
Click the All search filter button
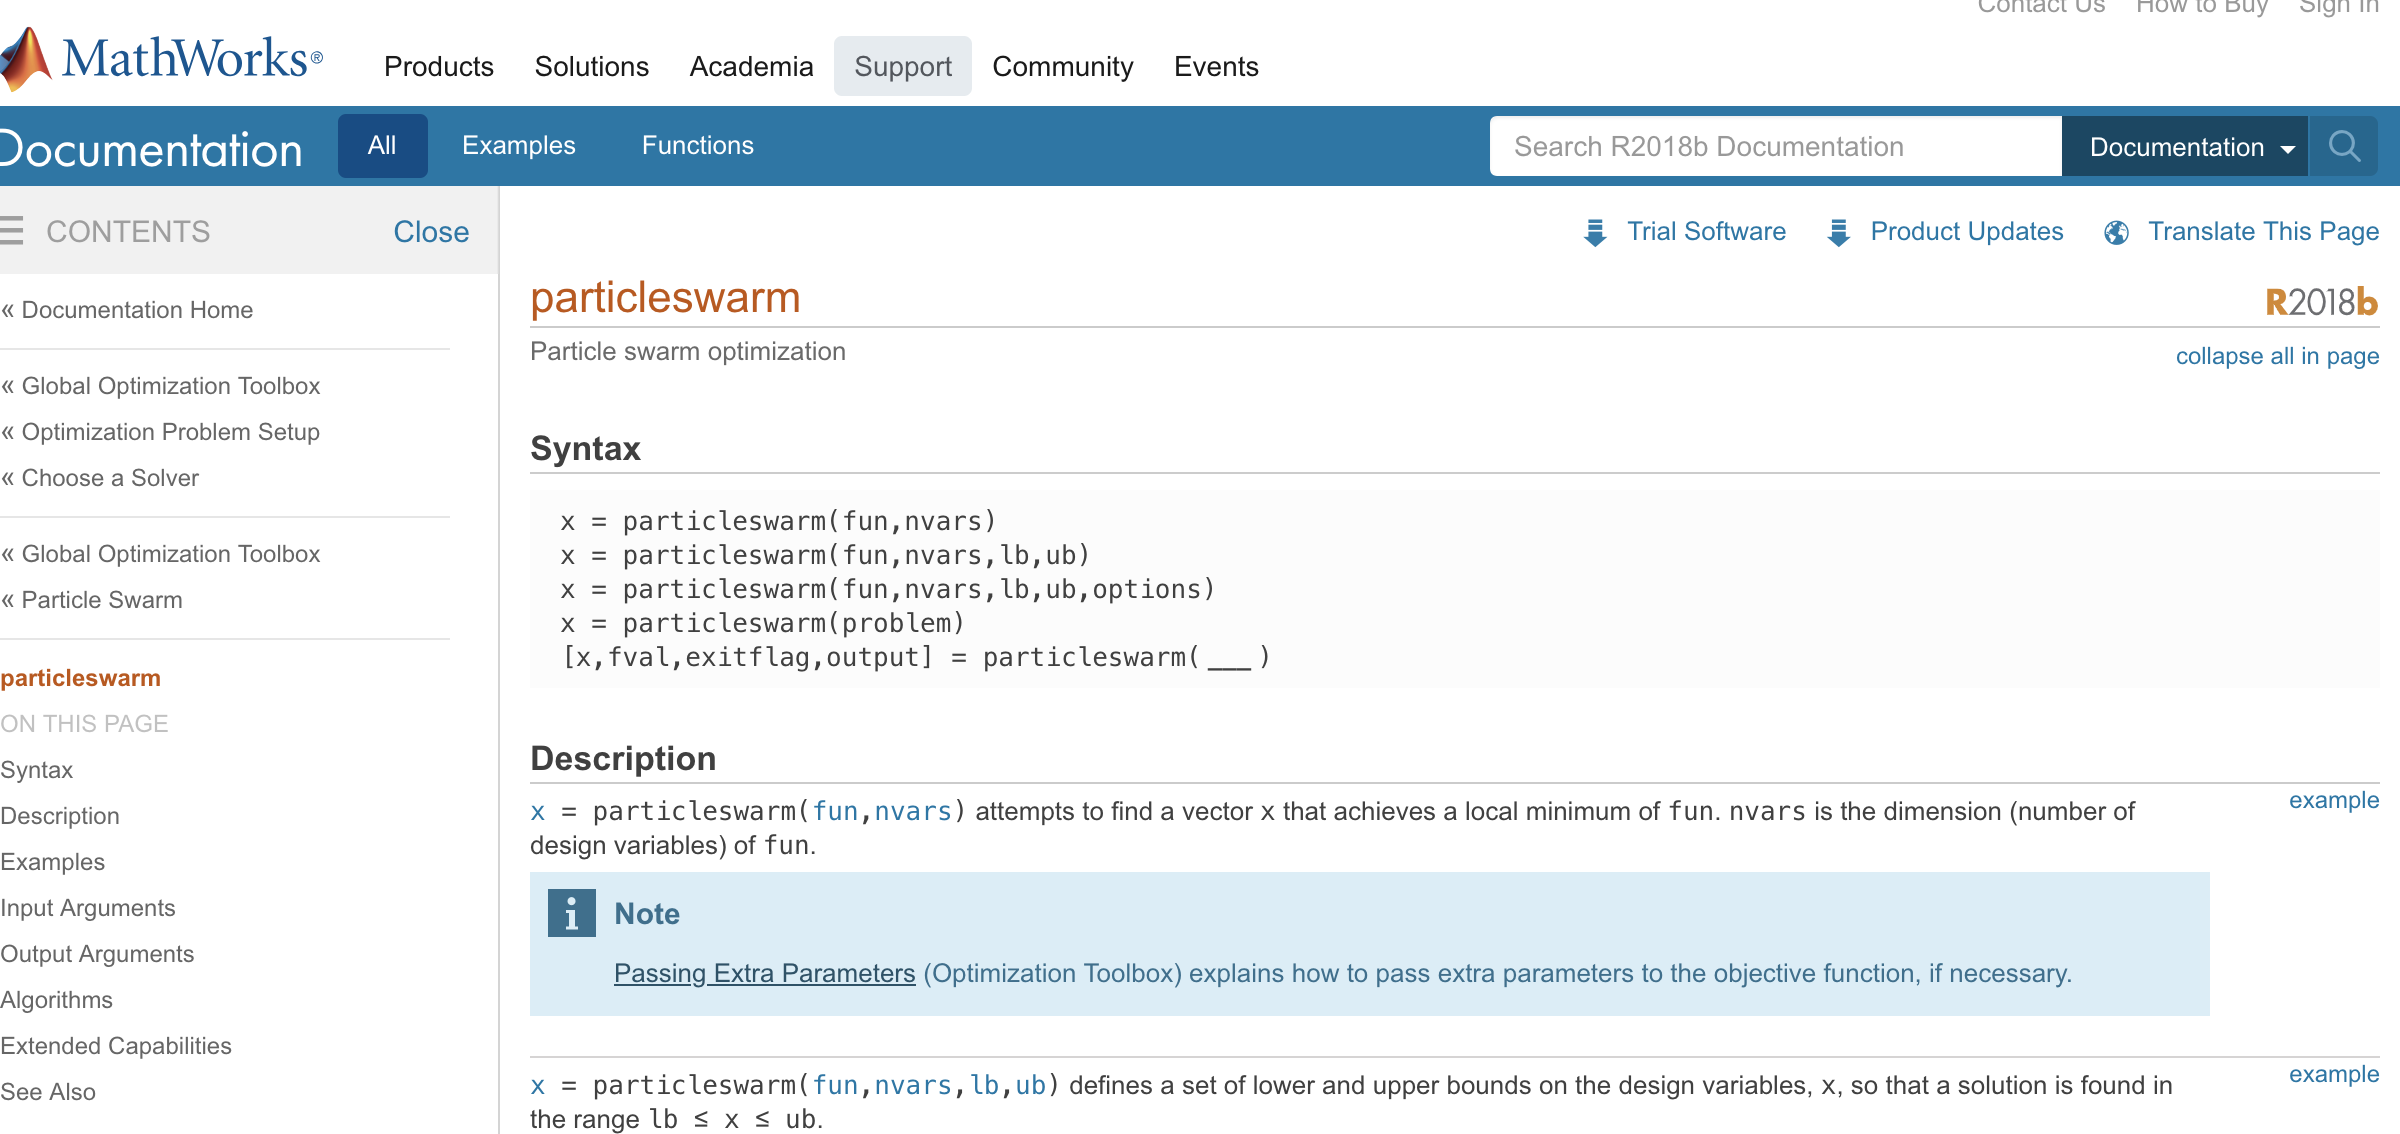378,145
